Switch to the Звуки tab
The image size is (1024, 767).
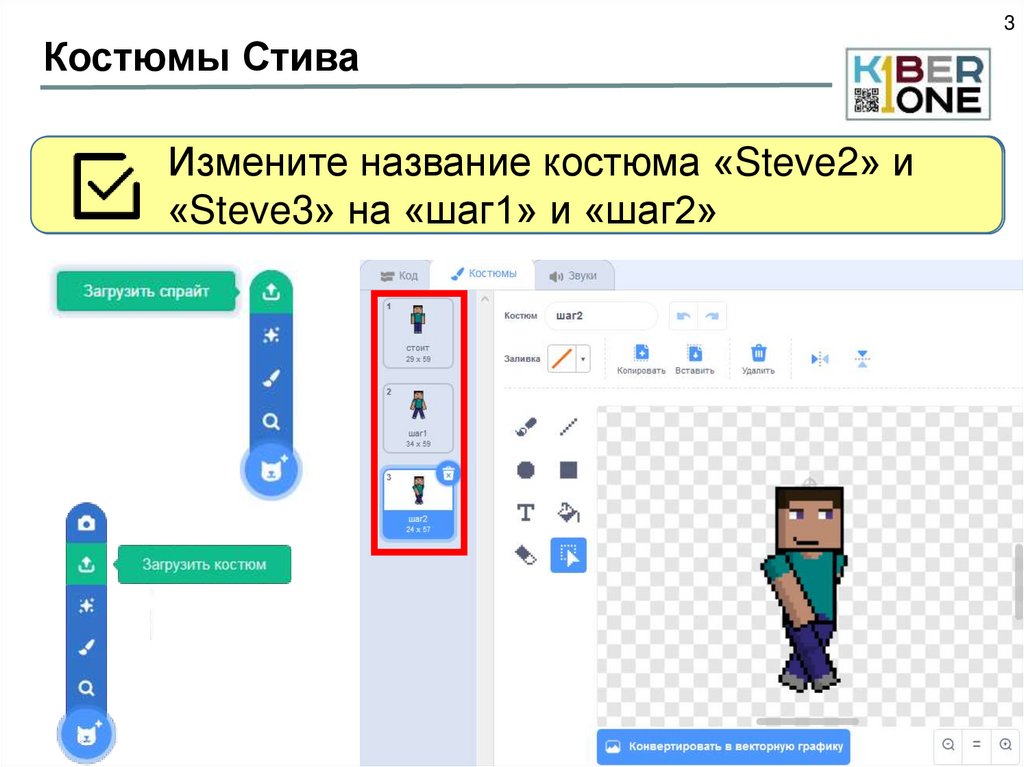click(577, 275)
